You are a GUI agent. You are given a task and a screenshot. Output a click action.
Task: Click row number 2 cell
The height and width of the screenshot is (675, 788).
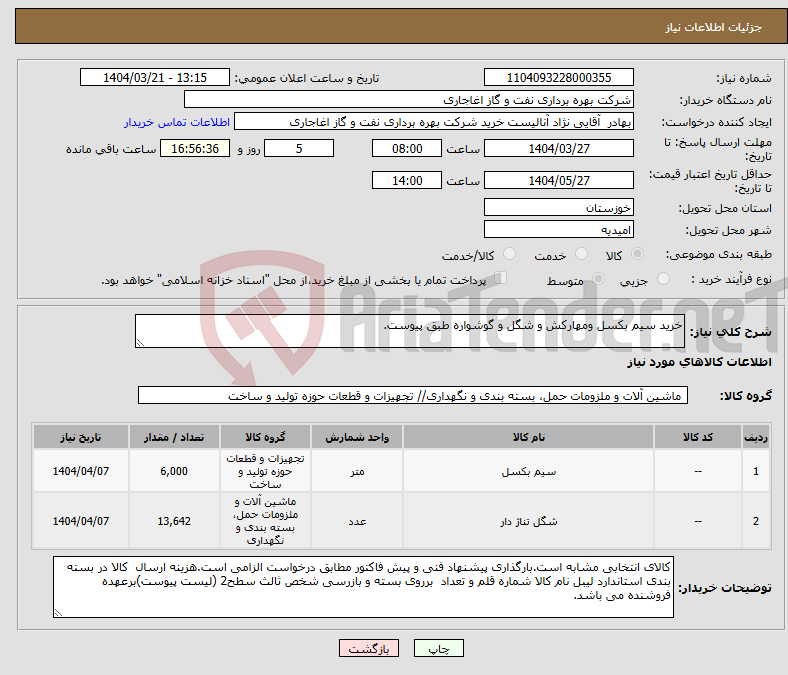pos(755,521)
